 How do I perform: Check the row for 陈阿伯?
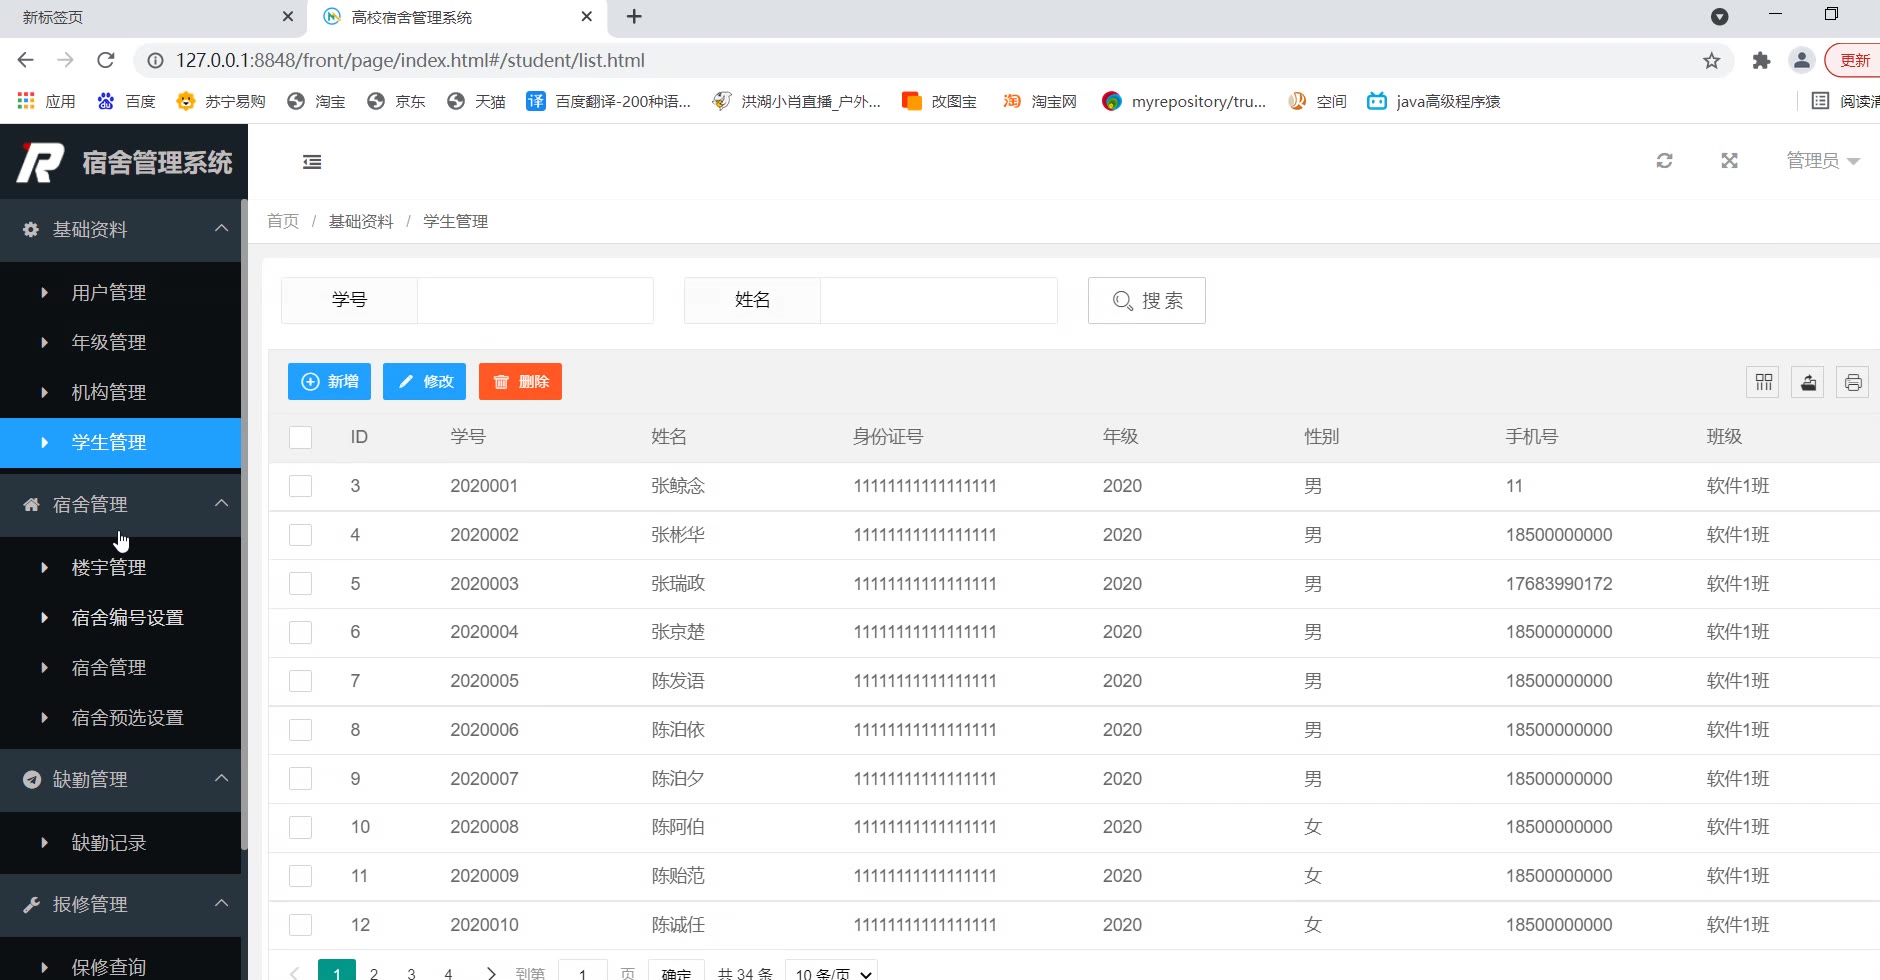tap(300, 827)
